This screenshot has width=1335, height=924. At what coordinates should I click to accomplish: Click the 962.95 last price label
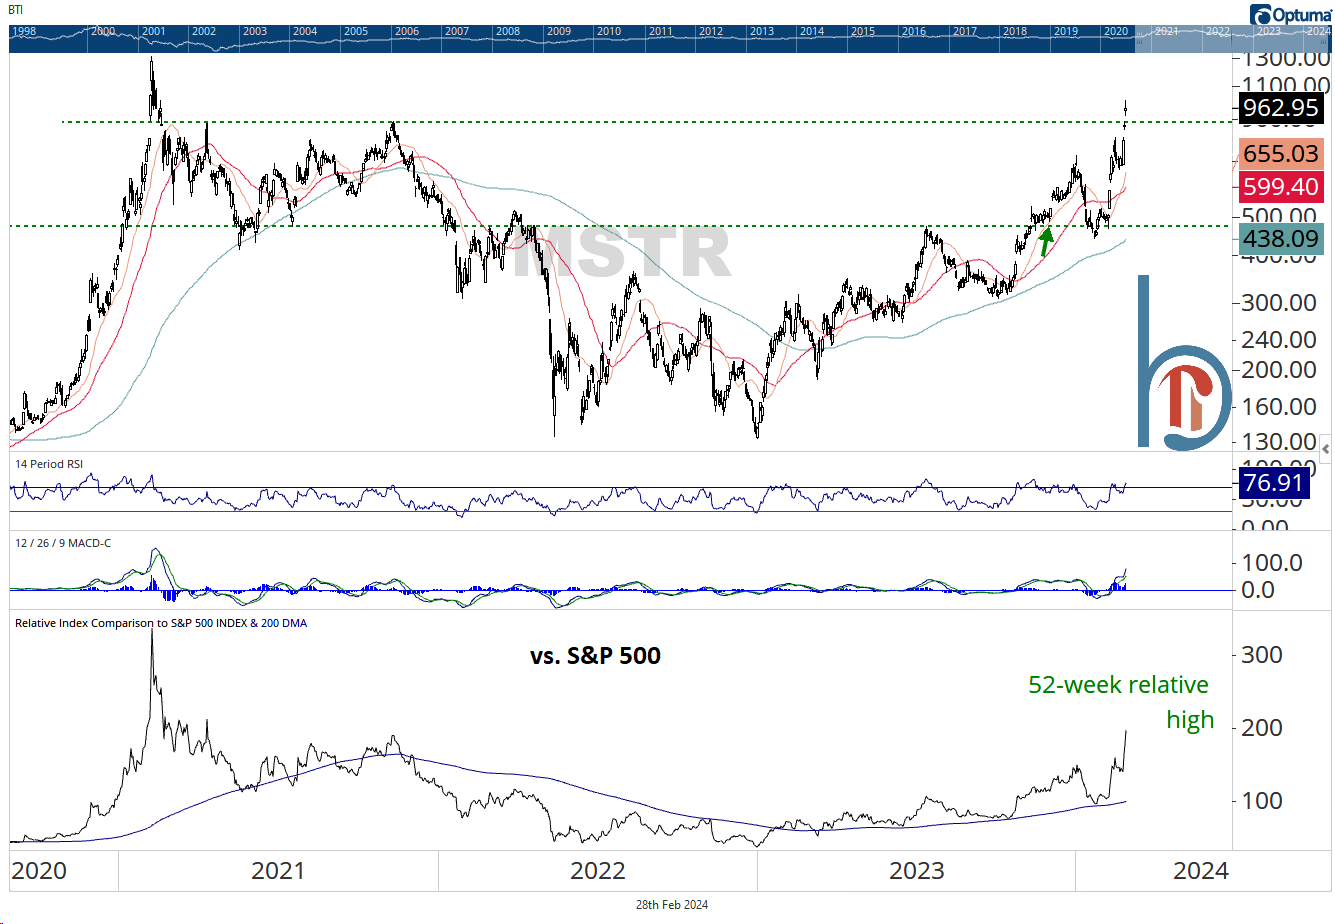pyautogui.click(x=1281, y=108)
